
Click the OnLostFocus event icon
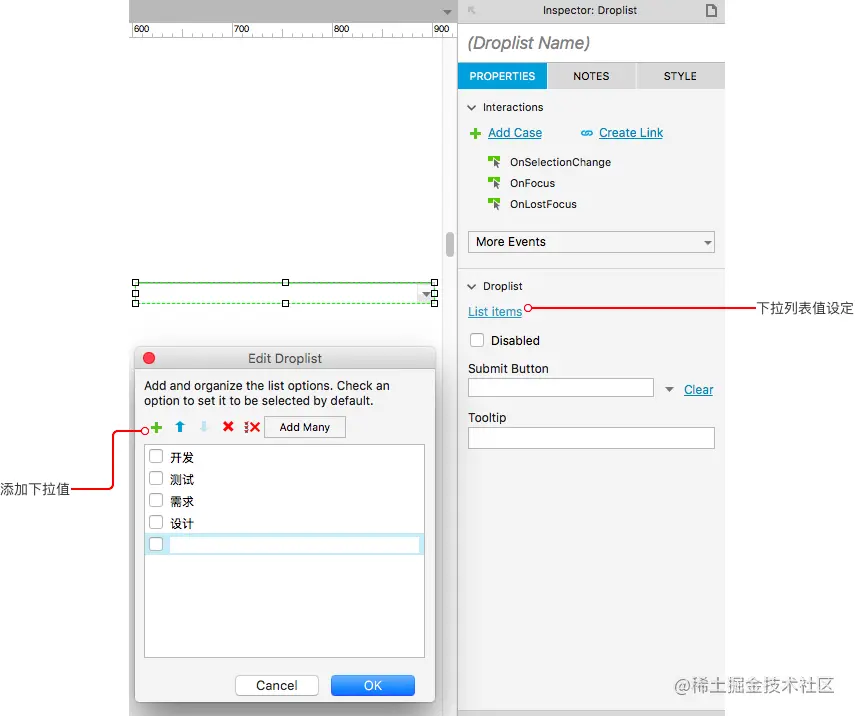[494, 204]
